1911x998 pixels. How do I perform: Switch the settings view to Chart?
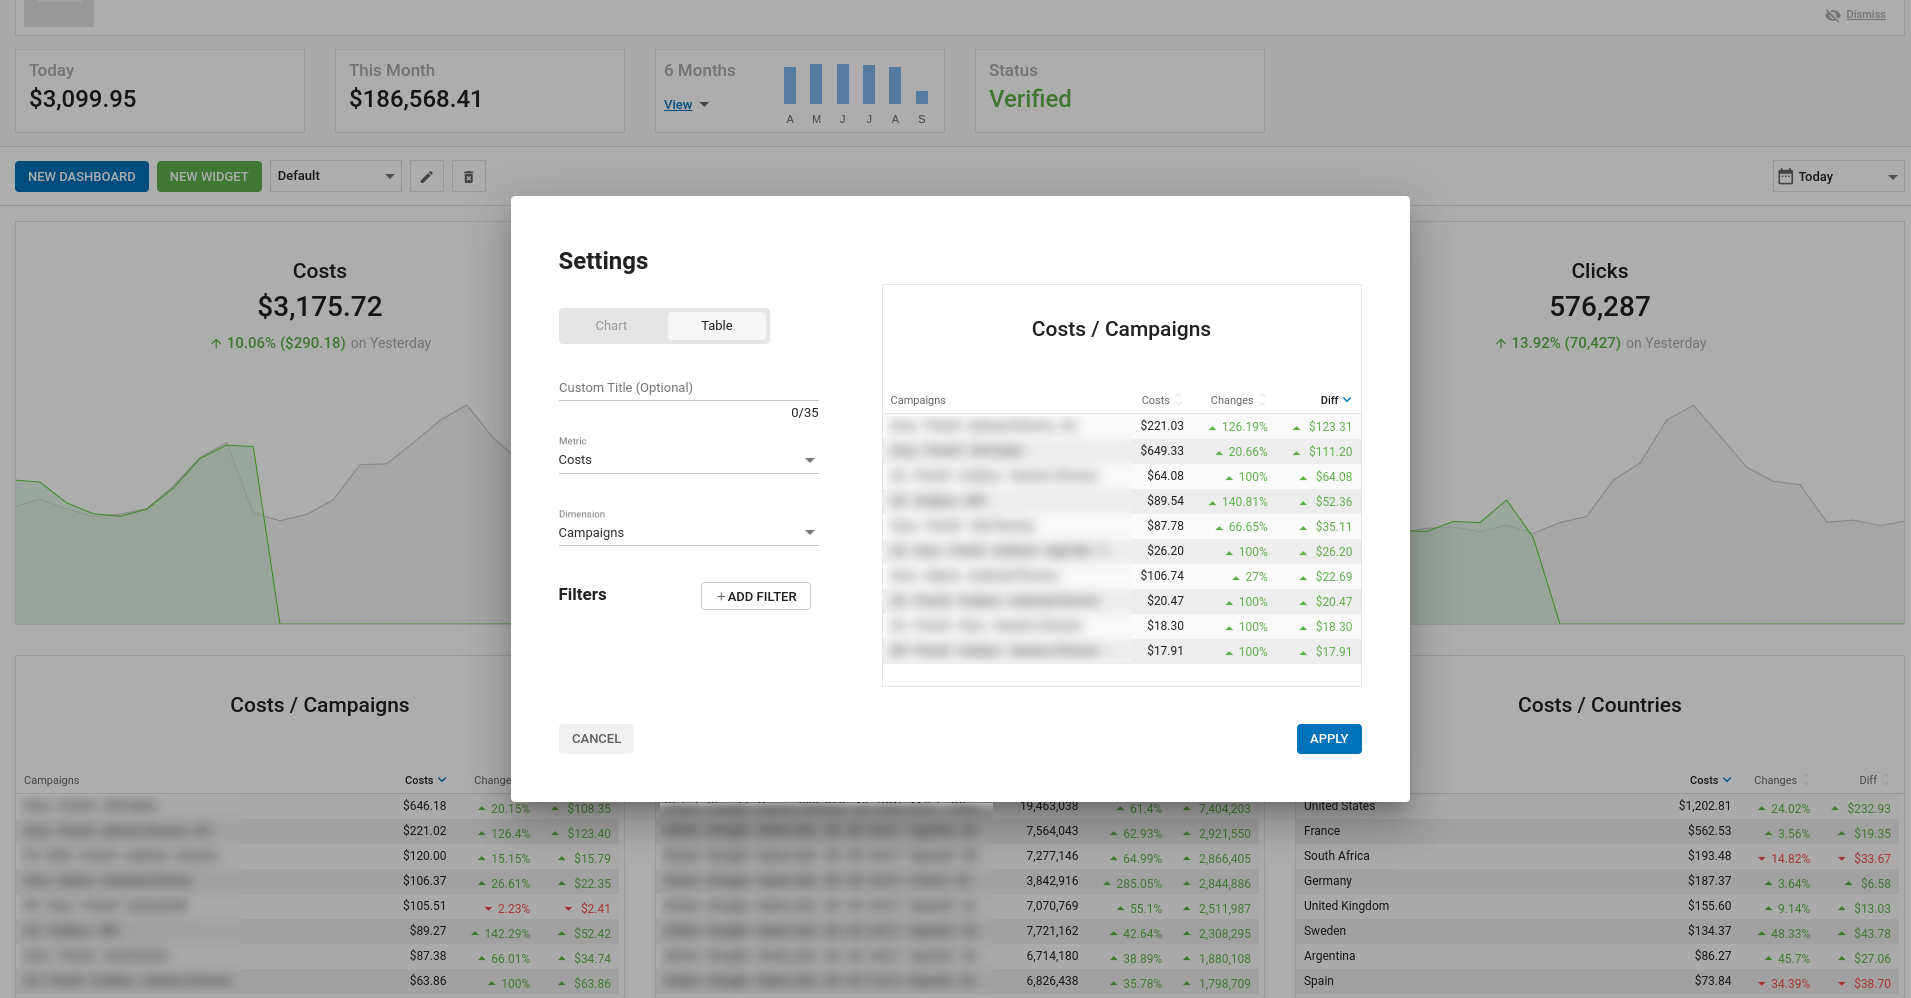[x=611, y=326]
